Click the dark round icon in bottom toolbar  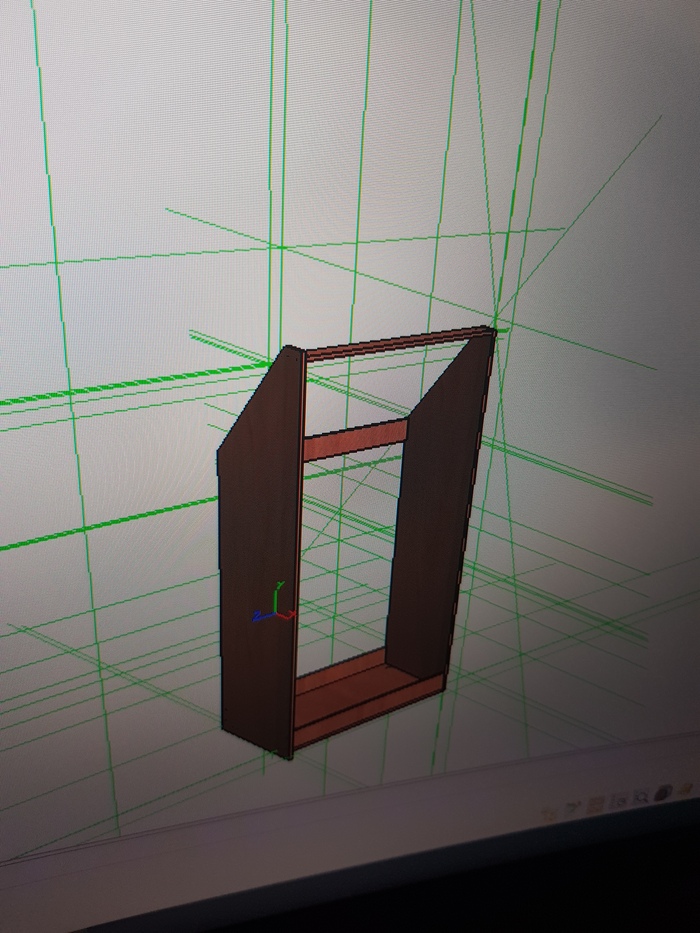(x=663, y=793)
